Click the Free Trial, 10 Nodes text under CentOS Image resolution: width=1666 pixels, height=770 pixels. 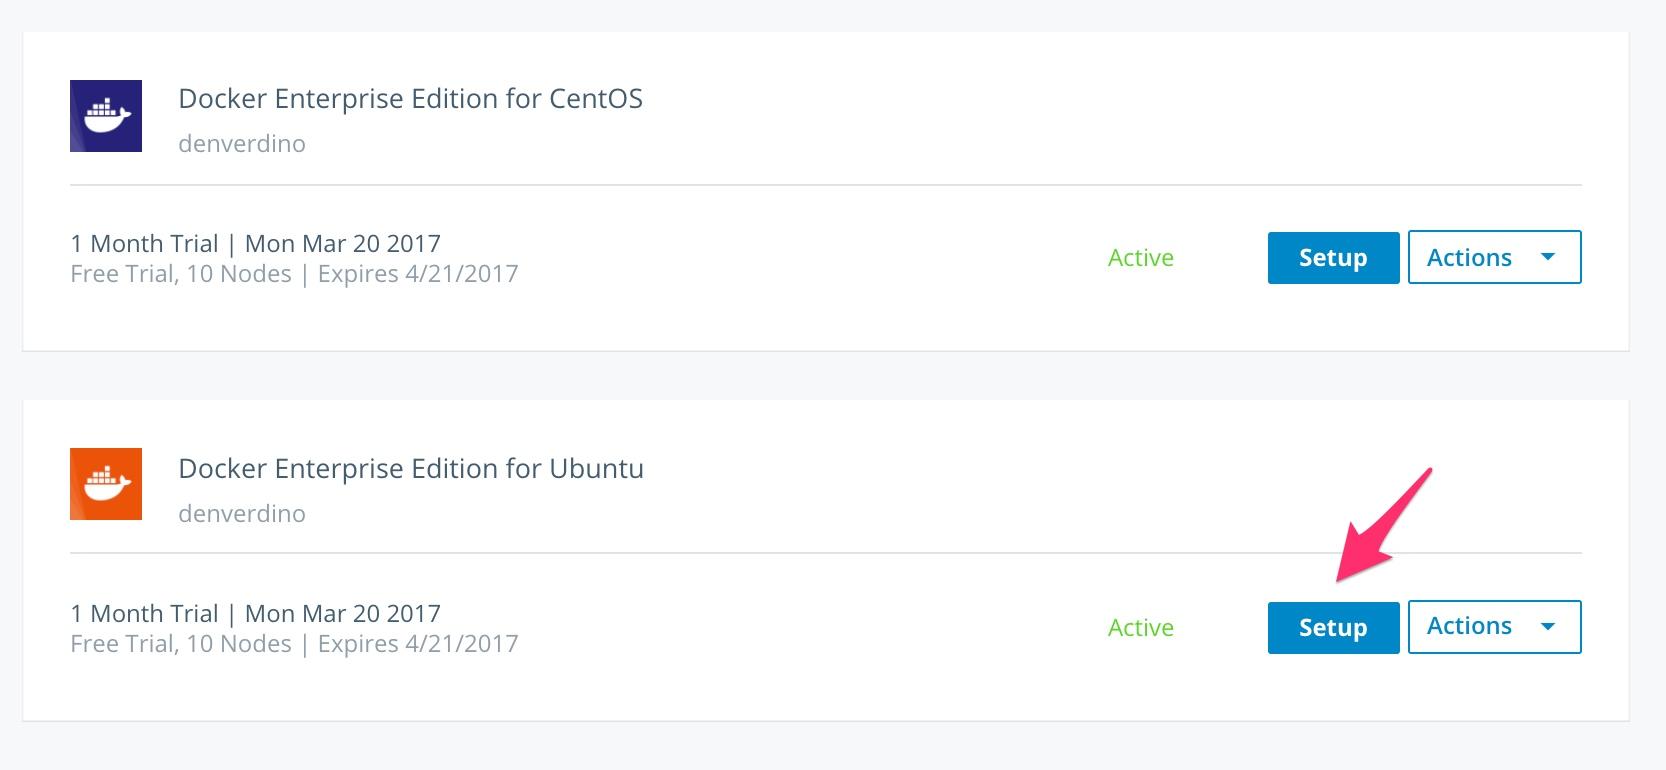[x=181, y=274]
